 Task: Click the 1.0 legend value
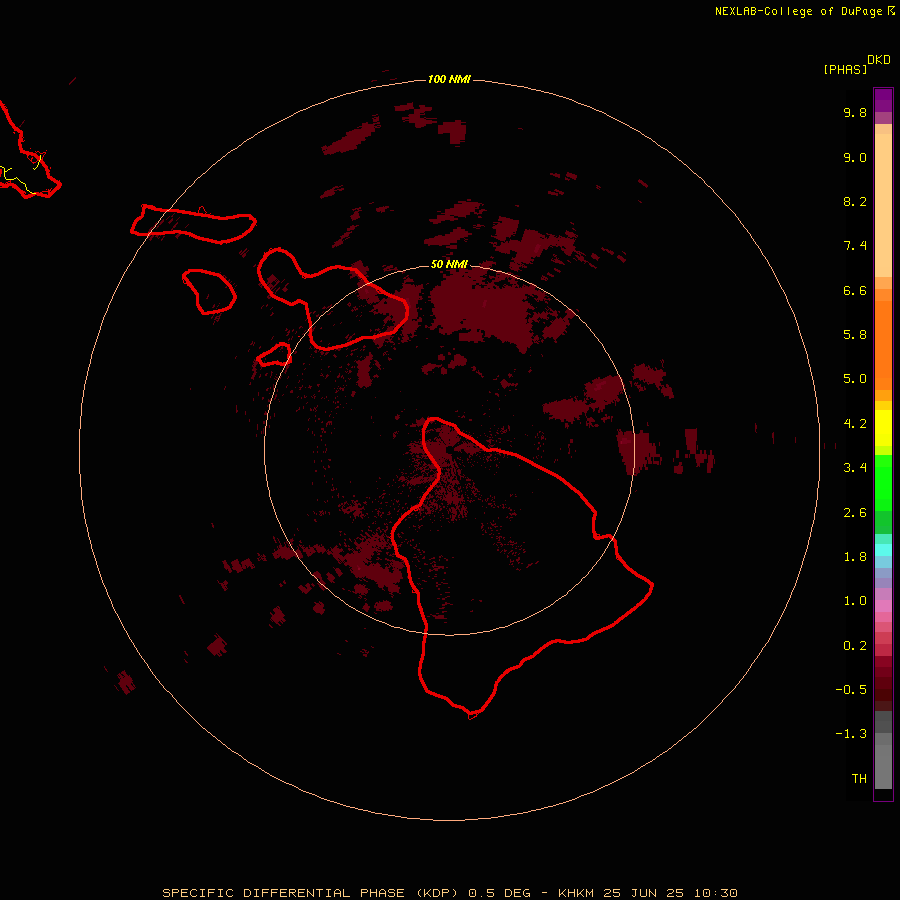tap(855, 601)
